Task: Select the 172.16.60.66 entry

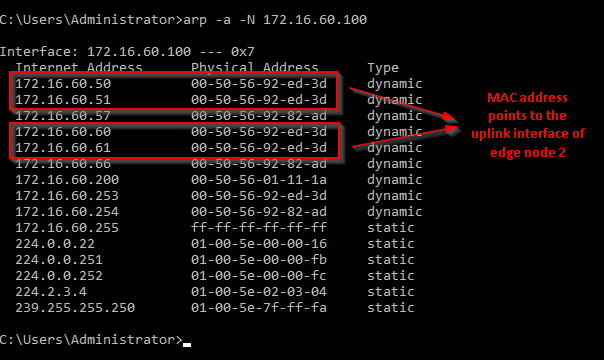Action: (x=63, y=164)
